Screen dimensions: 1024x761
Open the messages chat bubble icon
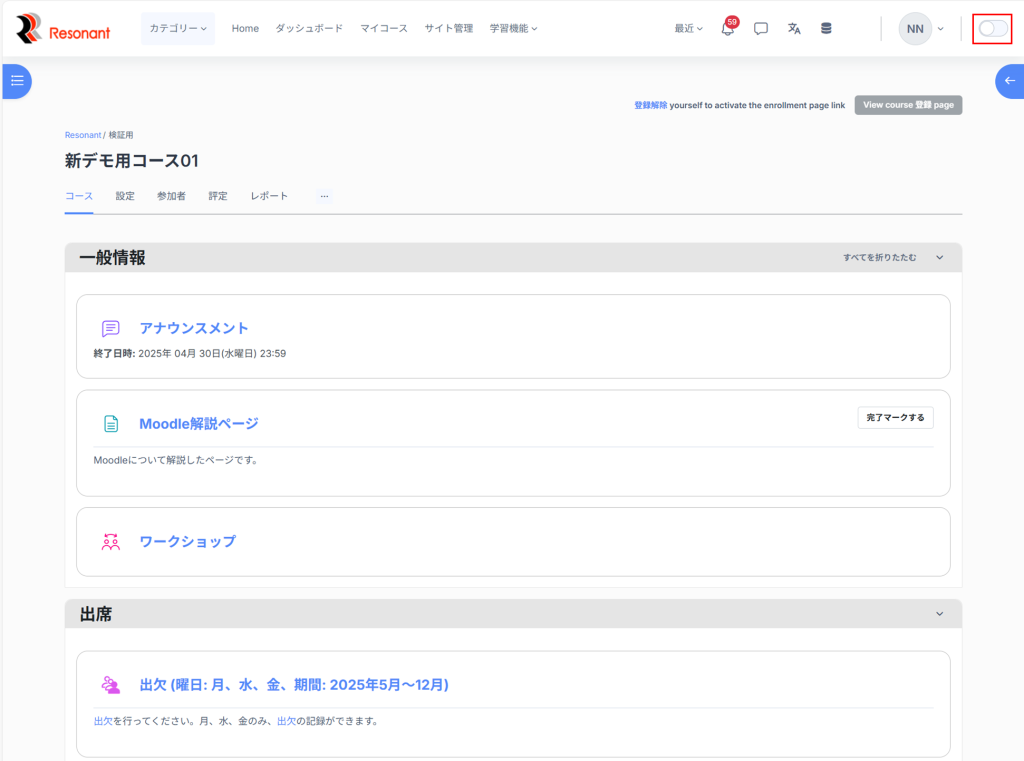click(x=761, y=29)
